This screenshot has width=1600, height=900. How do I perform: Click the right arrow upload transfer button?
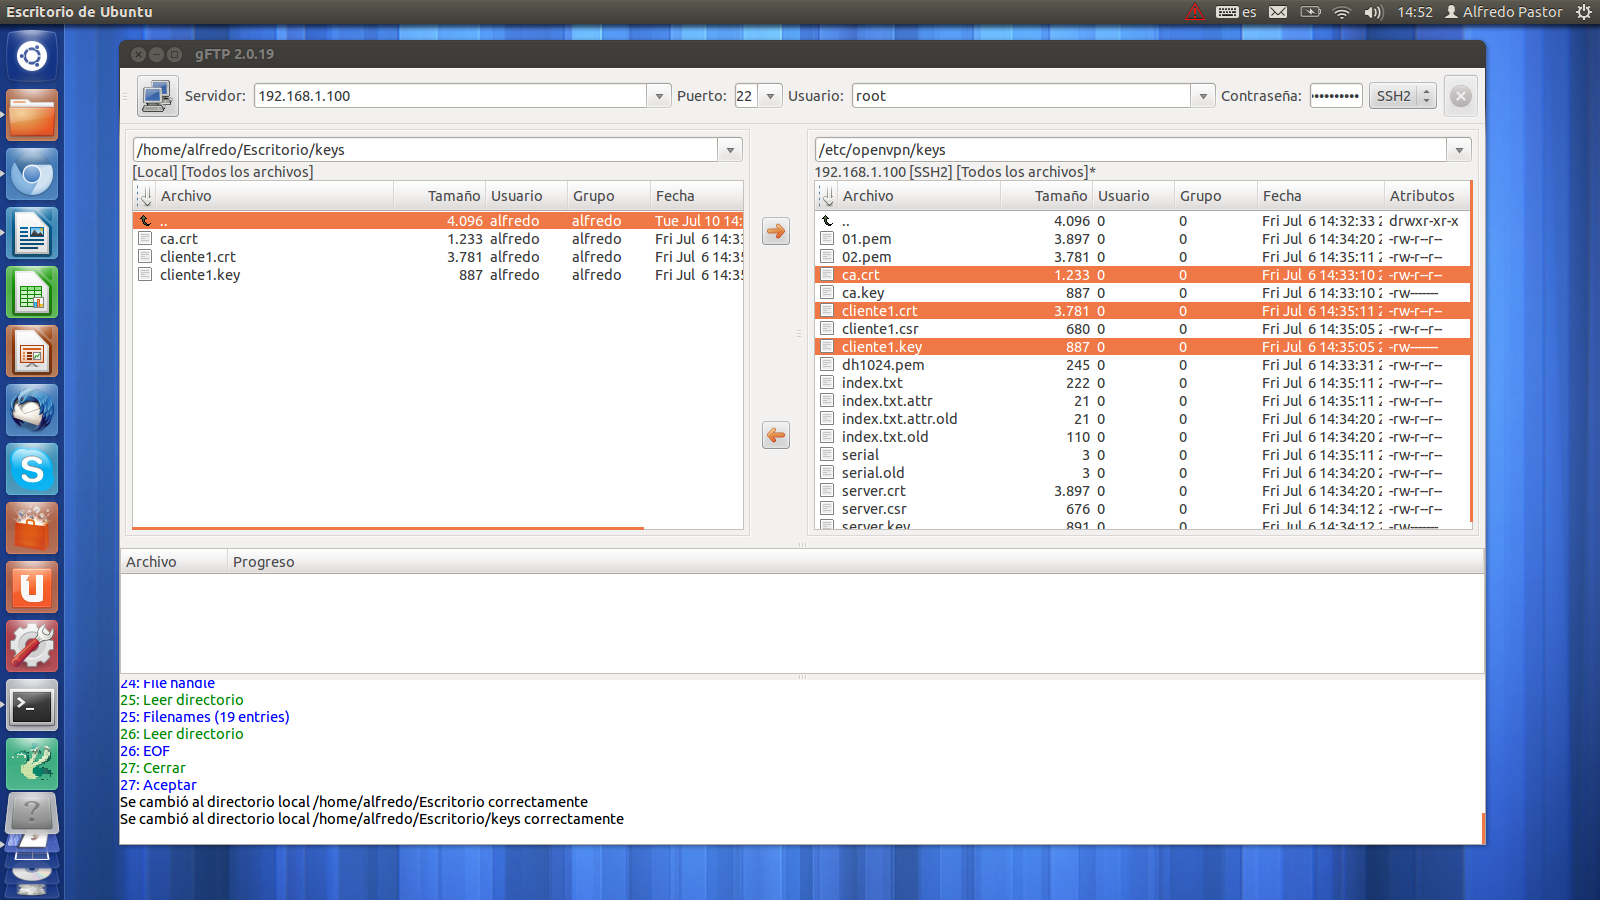click(776, 231)
